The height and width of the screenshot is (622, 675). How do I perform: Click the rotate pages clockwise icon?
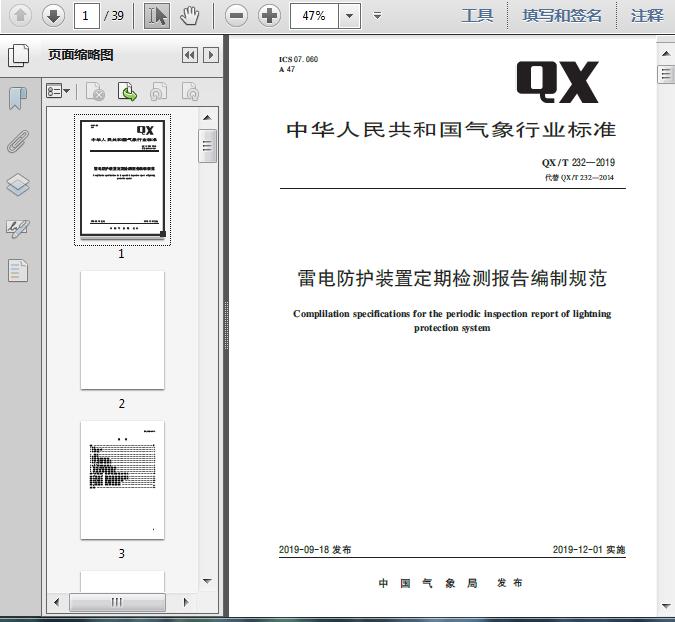pos(190,91)
